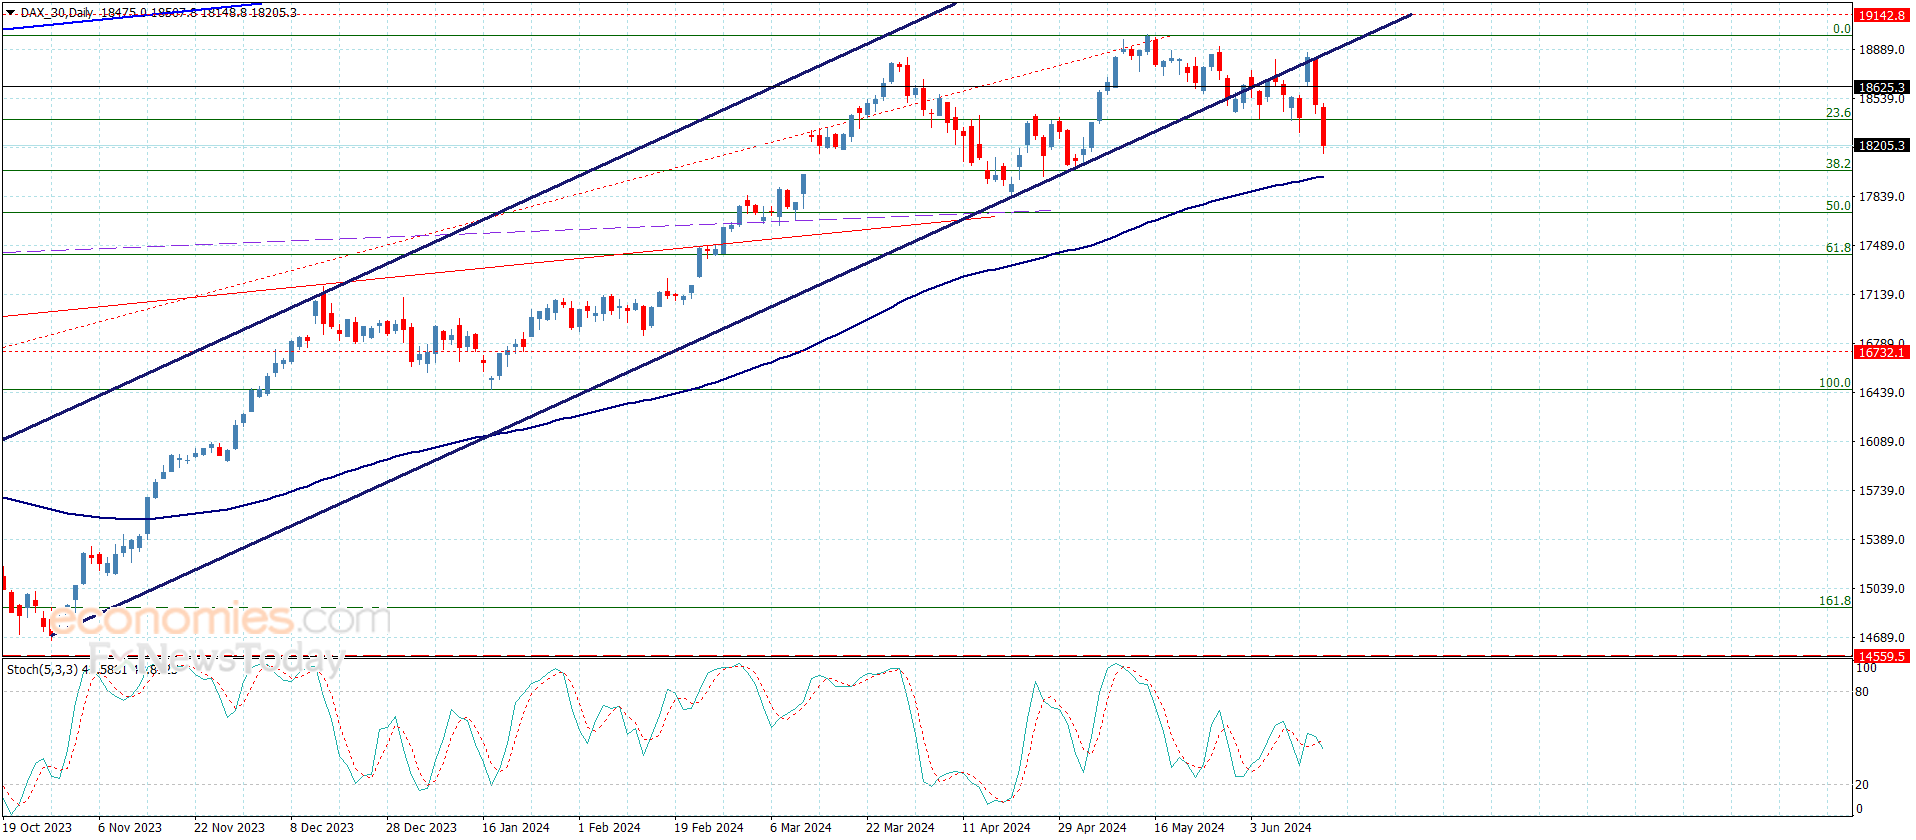Click the 1 Feb 2024 date label
Viewport: 1916px width, 840px height.
coord(609,827)
